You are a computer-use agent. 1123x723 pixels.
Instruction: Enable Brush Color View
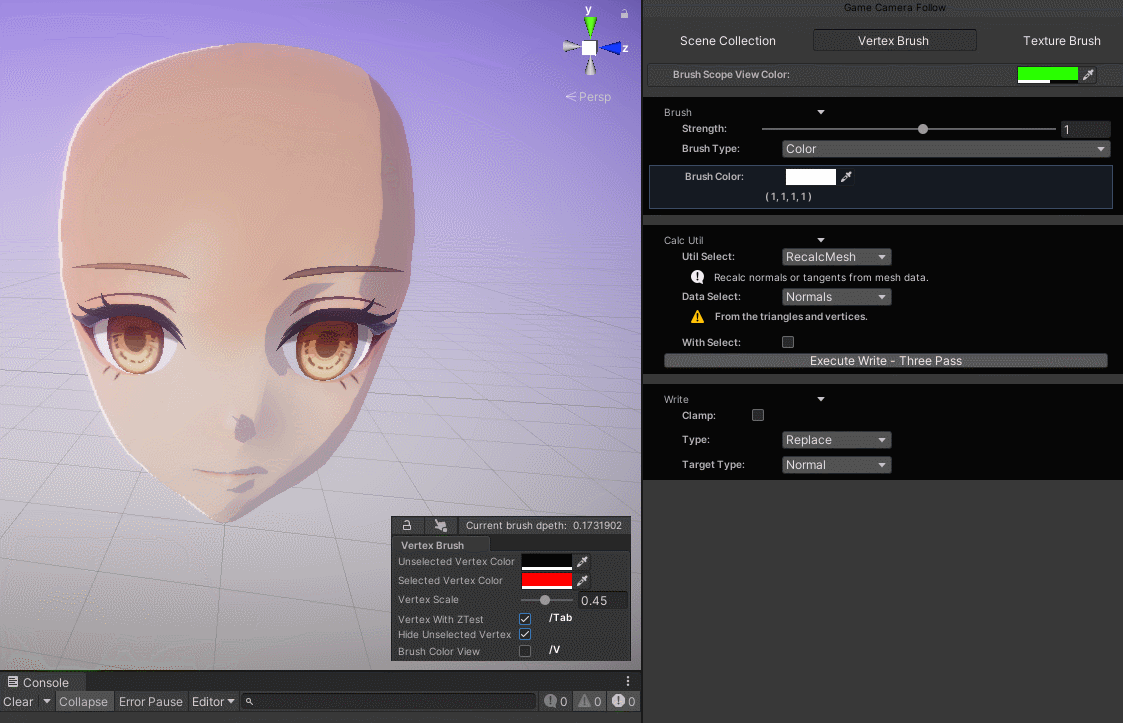(524, 650)
